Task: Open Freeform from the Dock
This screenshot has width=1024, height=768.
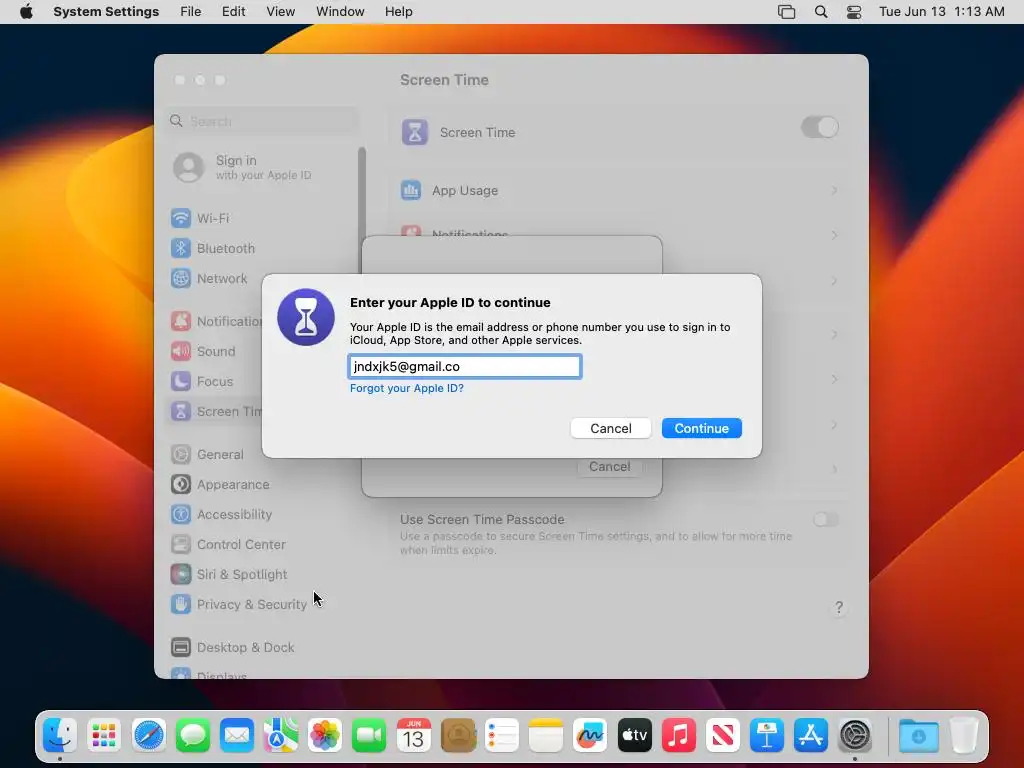Action: coord(590,735)
